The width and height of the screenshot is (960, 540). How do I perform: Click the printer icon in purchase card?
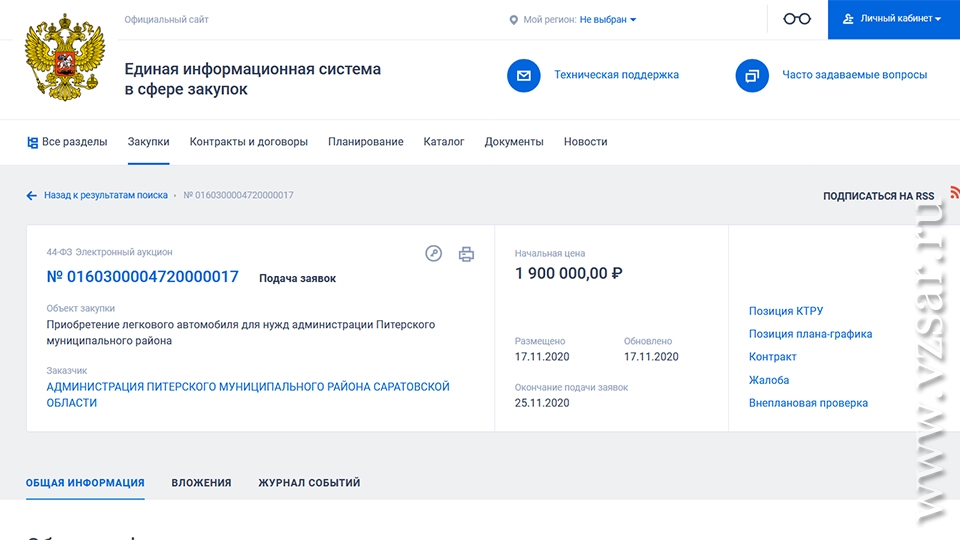(466, 254)
